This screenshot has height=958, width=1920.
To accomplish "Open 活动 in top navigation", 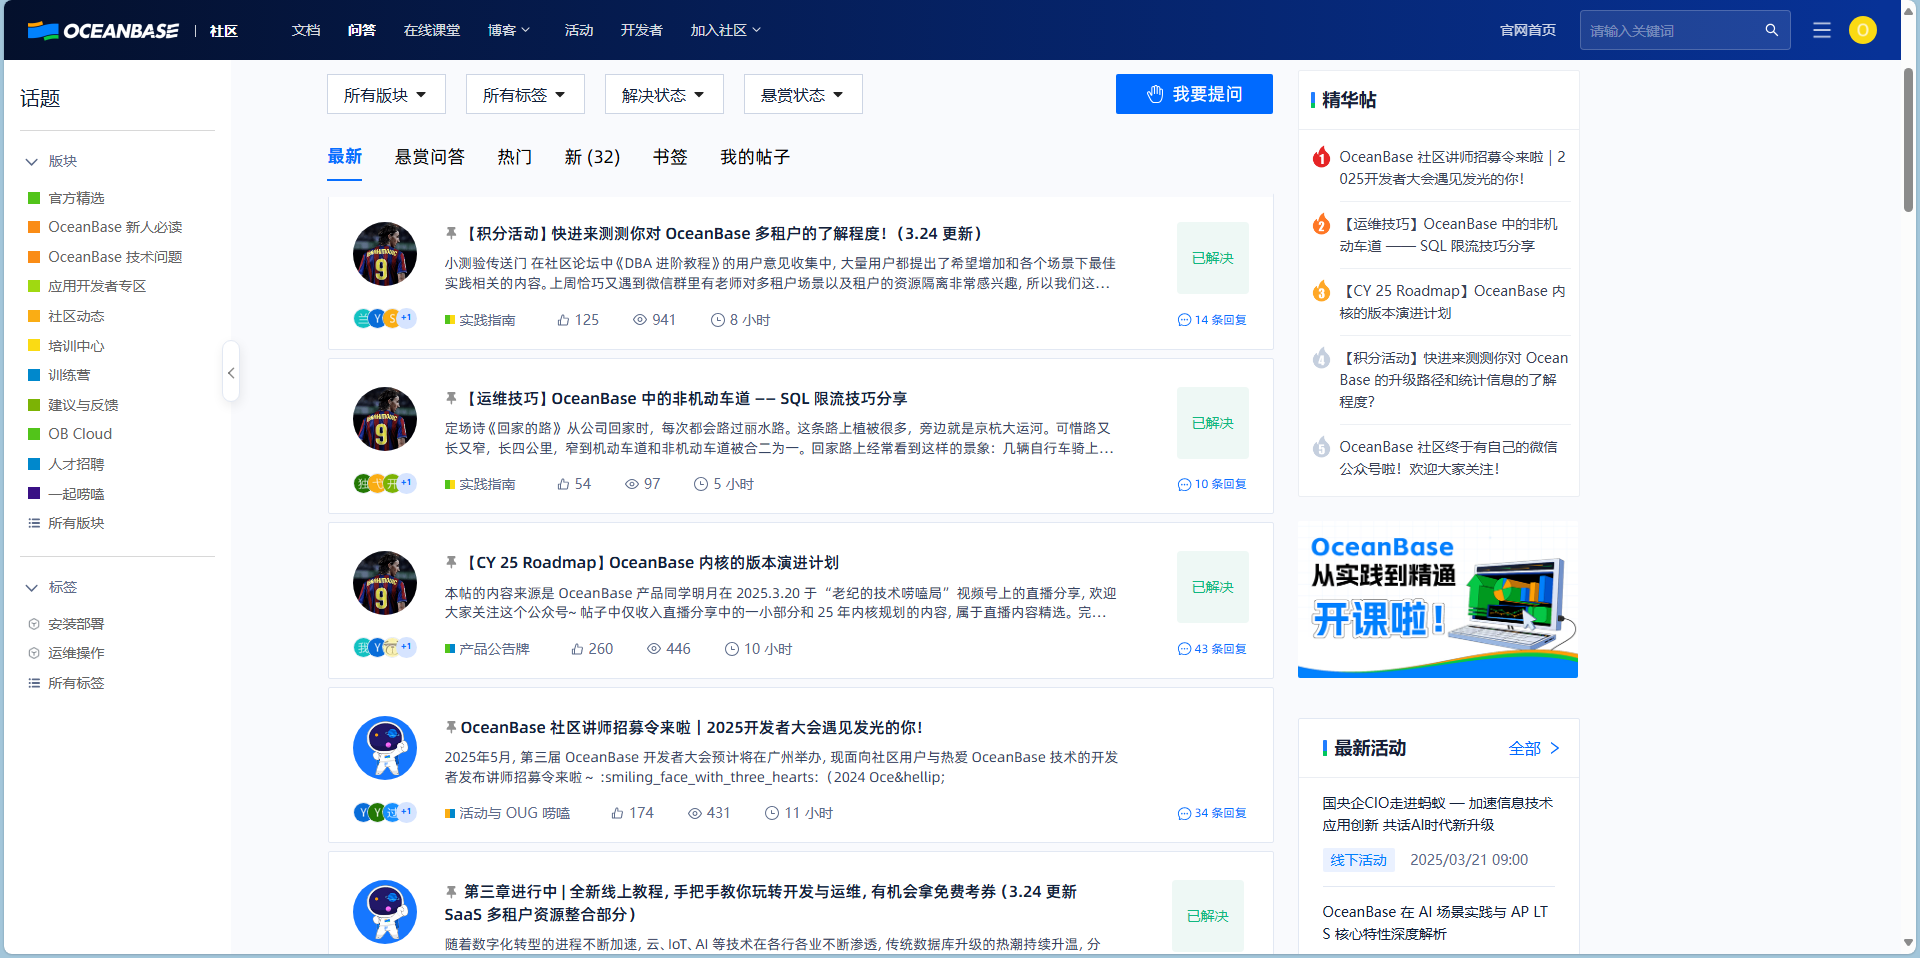I will pyautogui.click(x=579, y=30).
